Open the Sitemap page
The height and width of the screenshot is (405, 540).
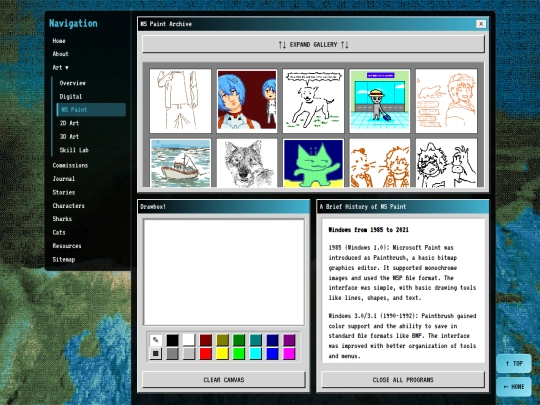tap(64, 259)
